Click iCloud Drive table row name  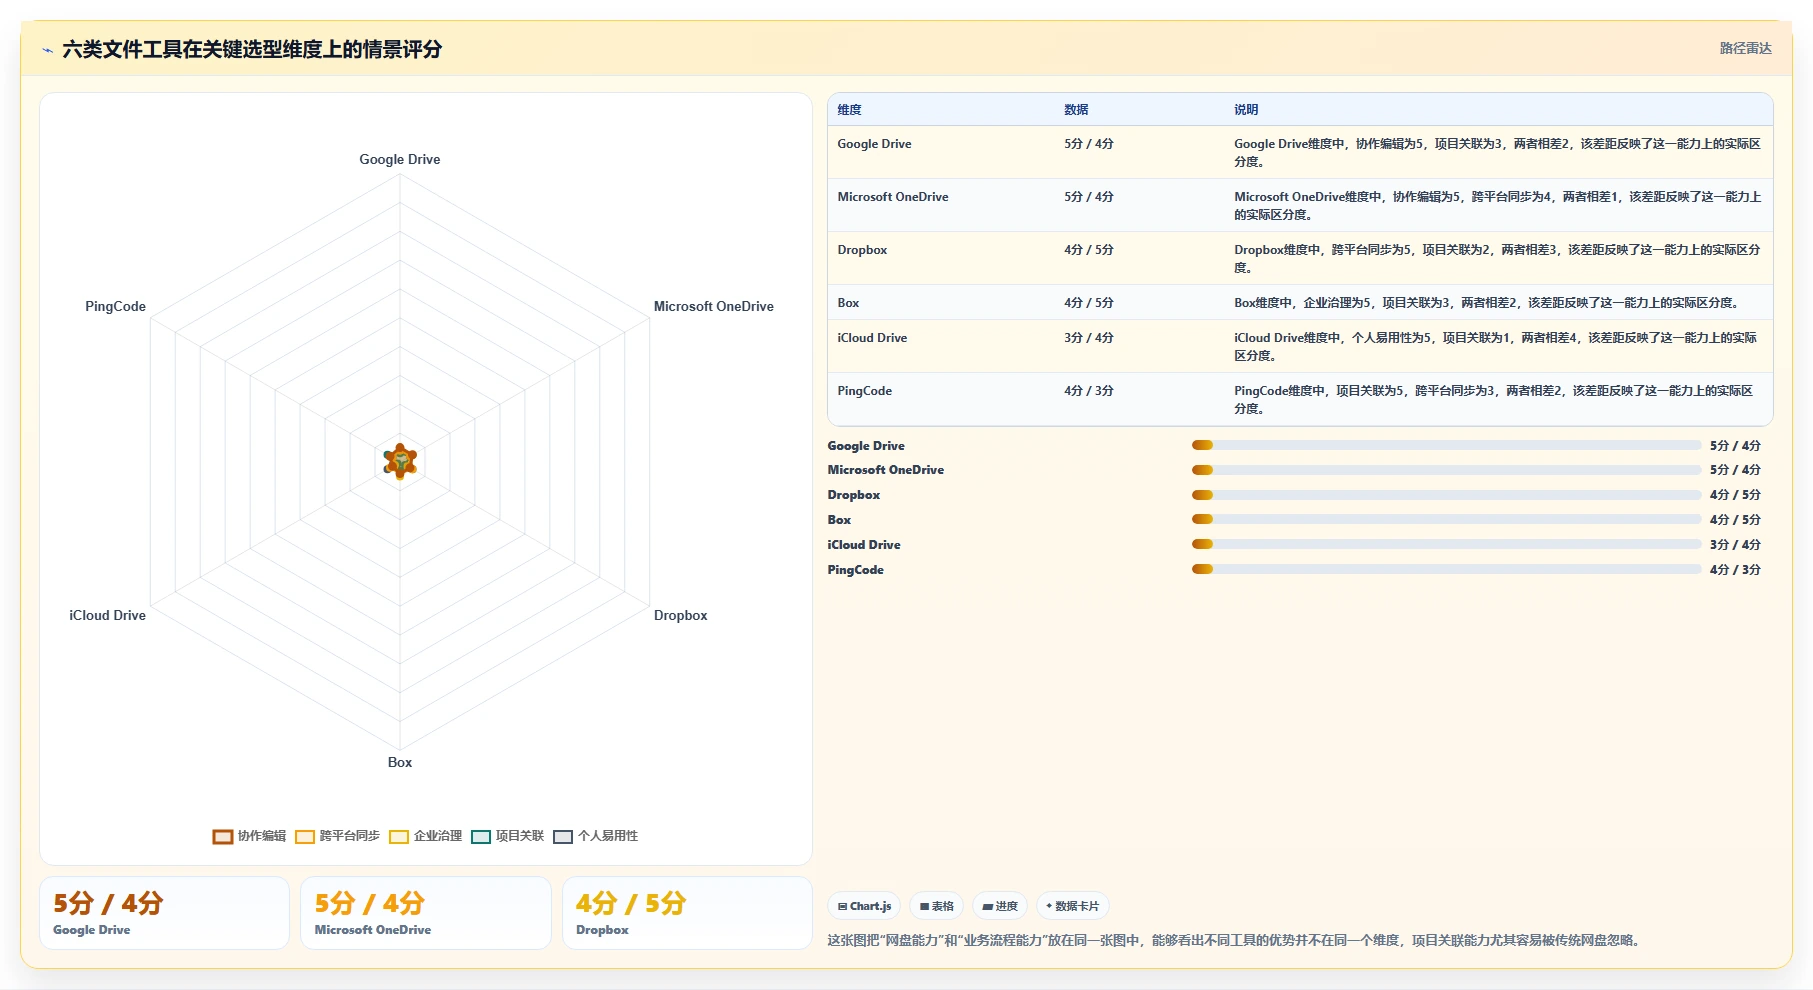(x=872, y=338)
